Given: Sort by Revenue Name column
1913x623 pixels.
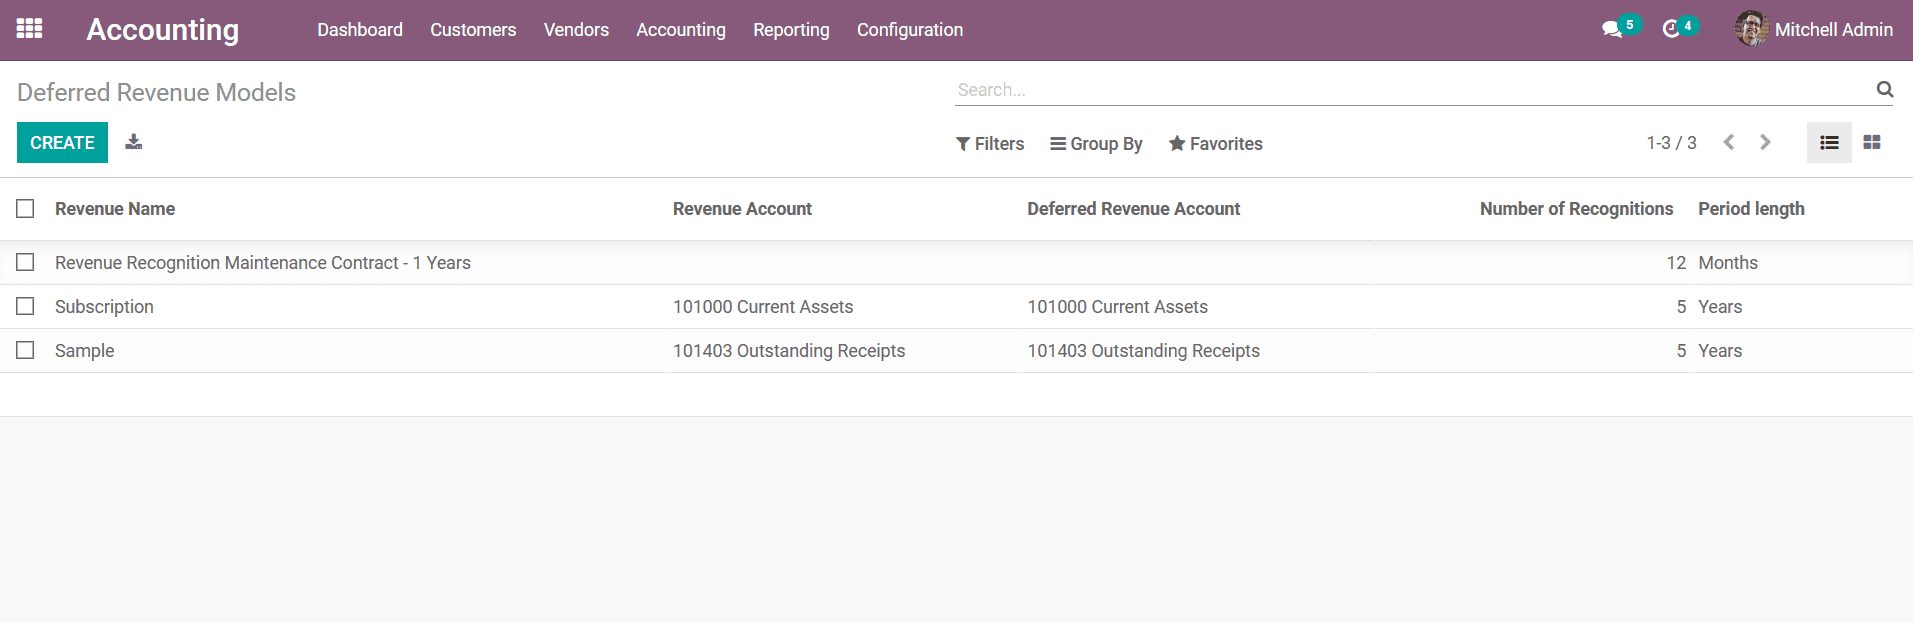Looking at the screenshot, I should 115,209.
